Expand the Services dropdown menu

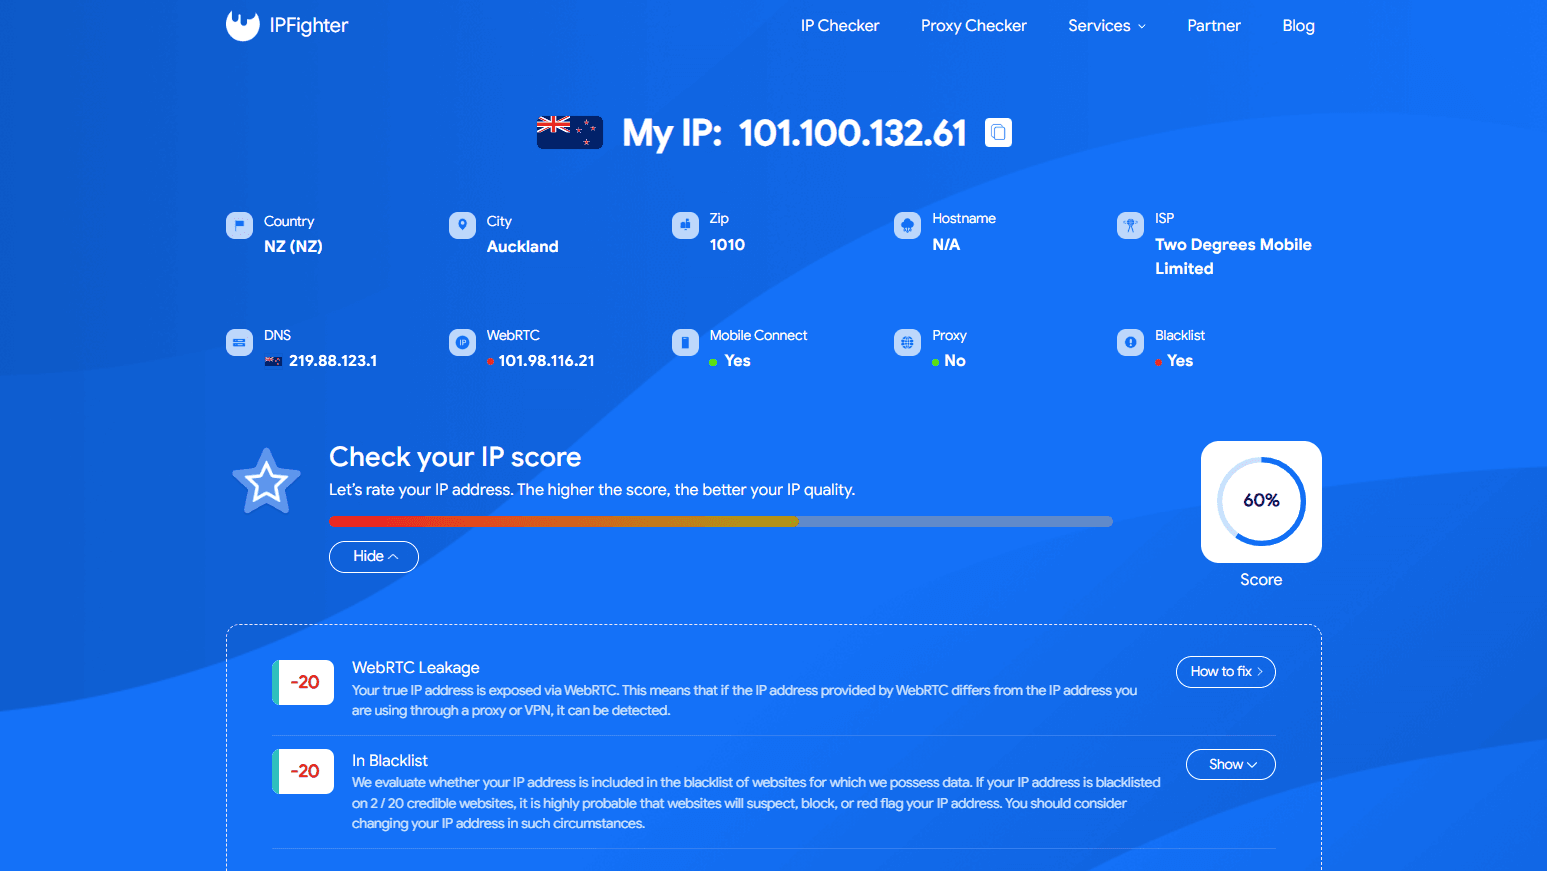(x=1107, y=26)
